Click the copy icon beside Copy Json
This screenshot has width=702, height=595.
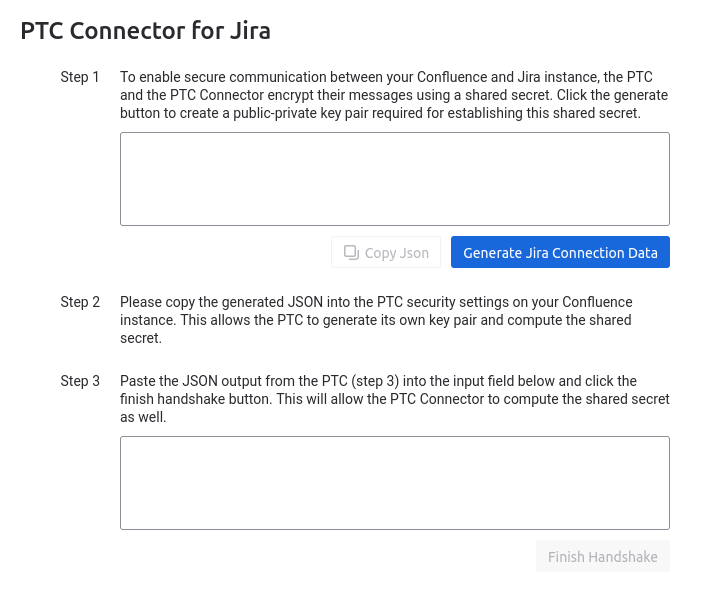[x=351, y=253]
